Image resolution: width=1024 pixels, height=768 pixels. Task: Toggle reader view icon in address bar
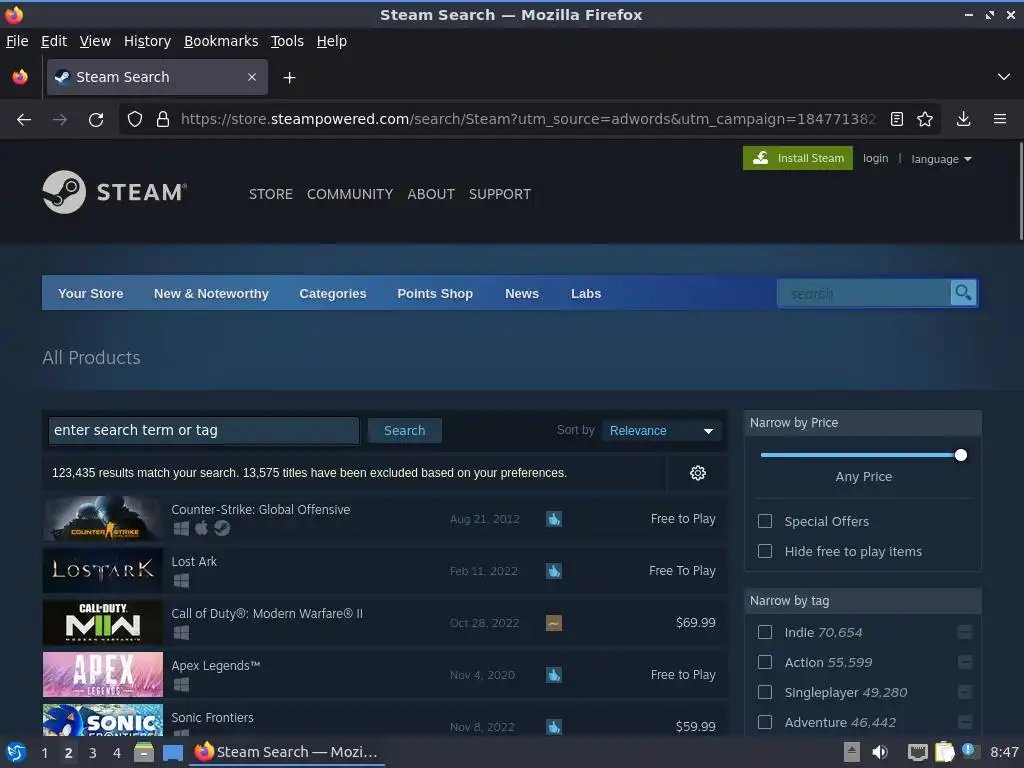tap(897, 120)
